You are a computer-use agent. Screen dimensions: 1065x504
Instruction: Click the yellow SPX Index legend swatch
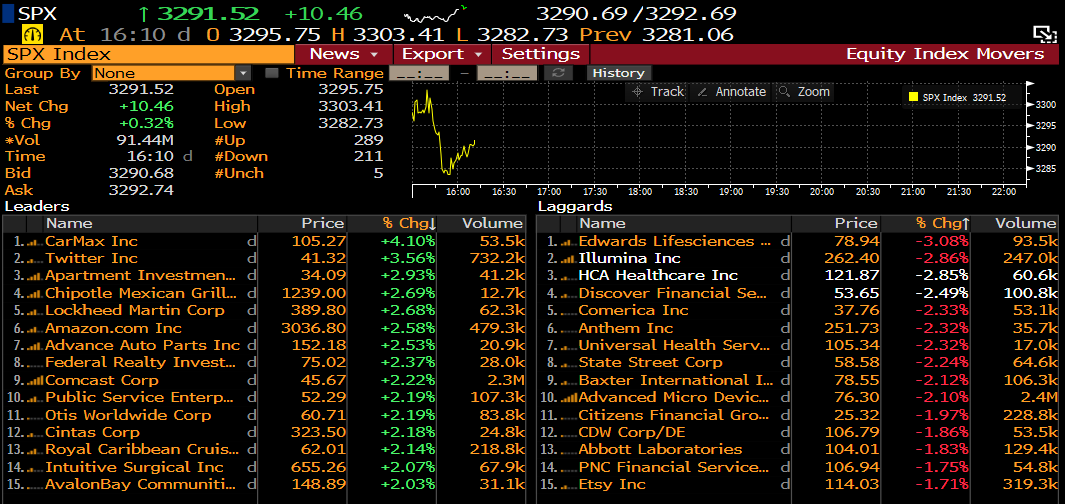914,98
